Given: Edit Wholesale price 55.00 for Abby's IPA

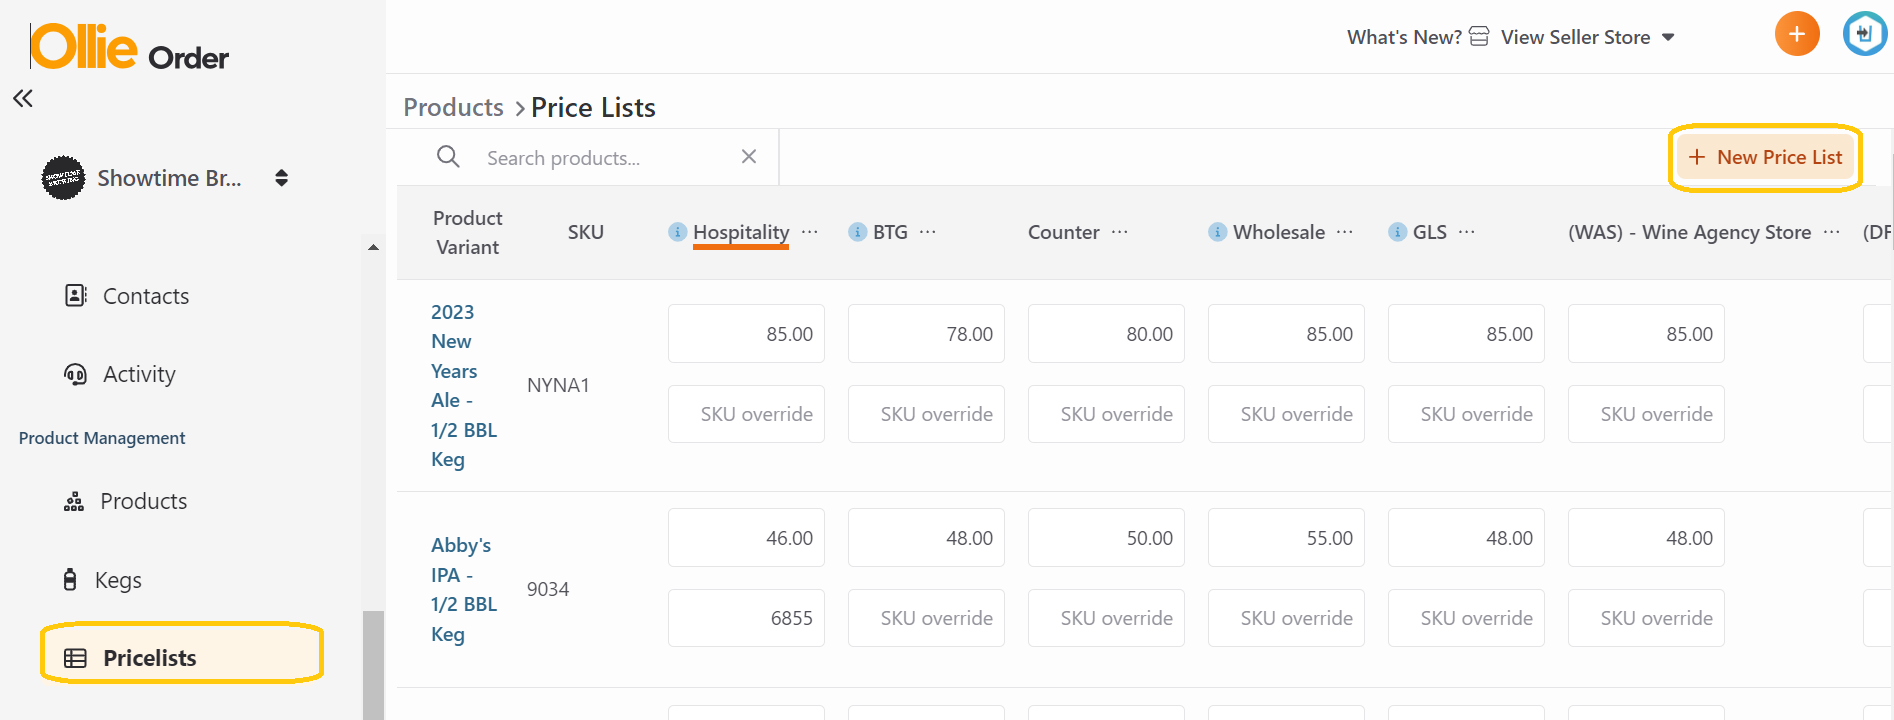Looking at the screenshot, I should (x=1286, y=538).
